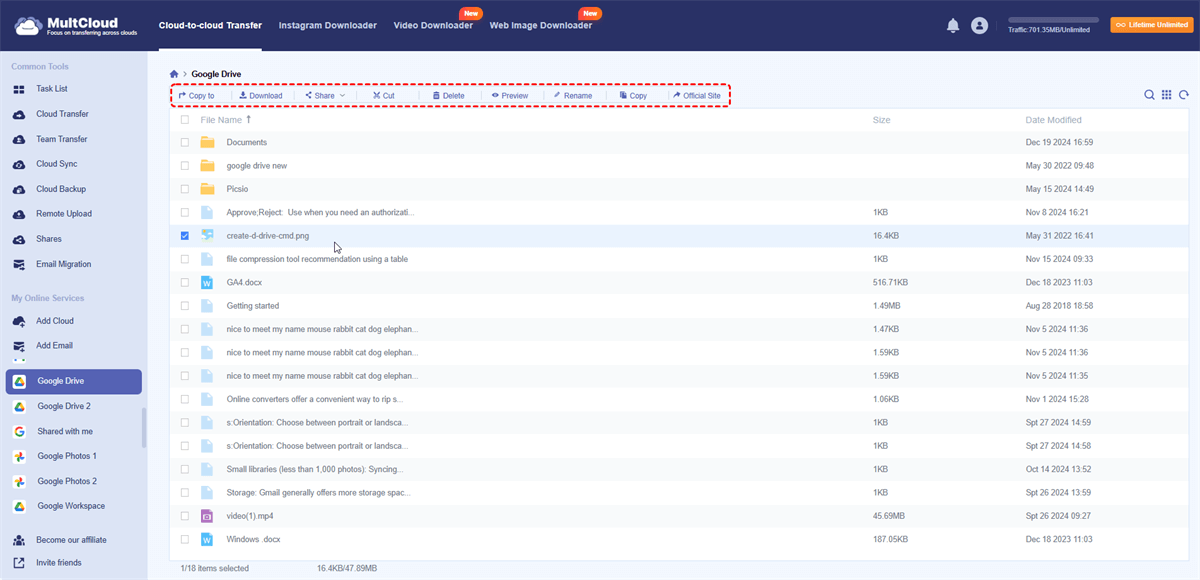Select Storage: Gmail generally offers file
Viewport: 1200px width, 580px height.
(x=318, y=493)
